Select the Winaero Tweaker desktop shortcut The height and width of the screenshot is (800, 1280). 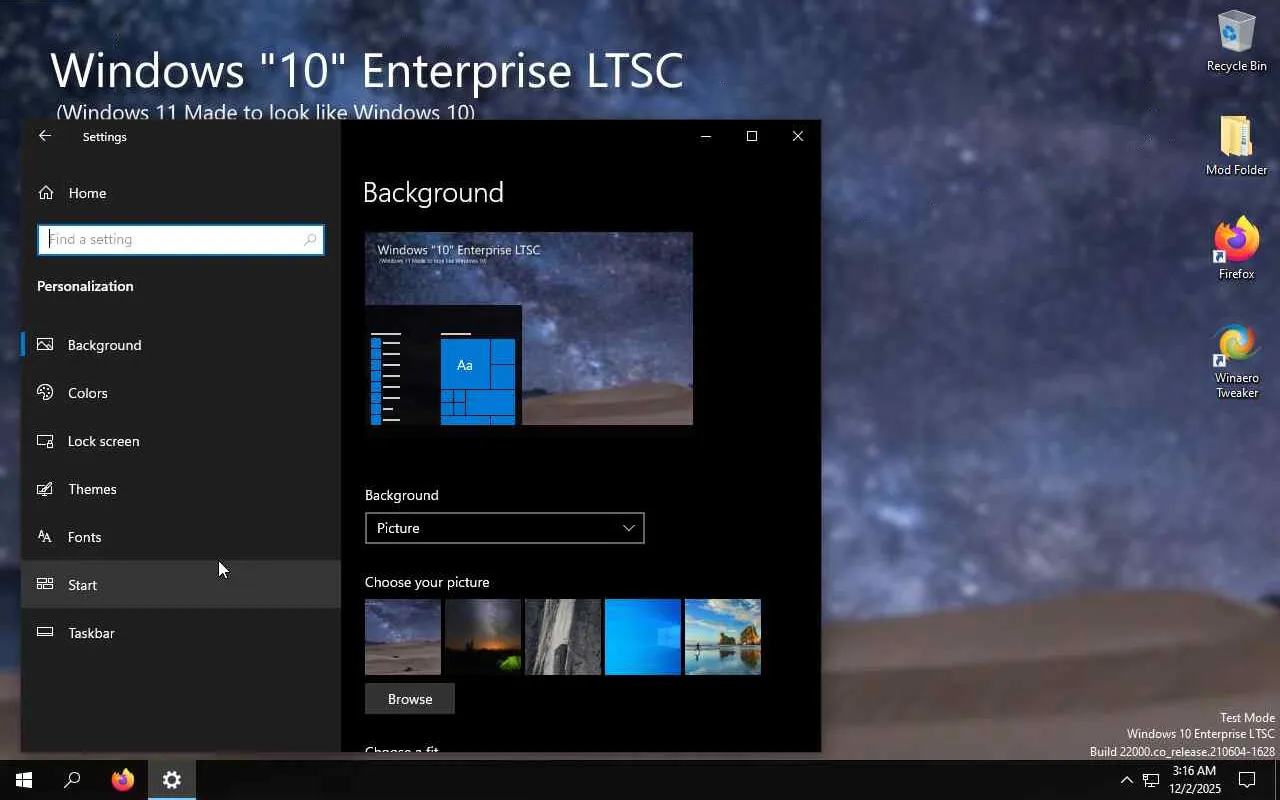point(1237,361)
